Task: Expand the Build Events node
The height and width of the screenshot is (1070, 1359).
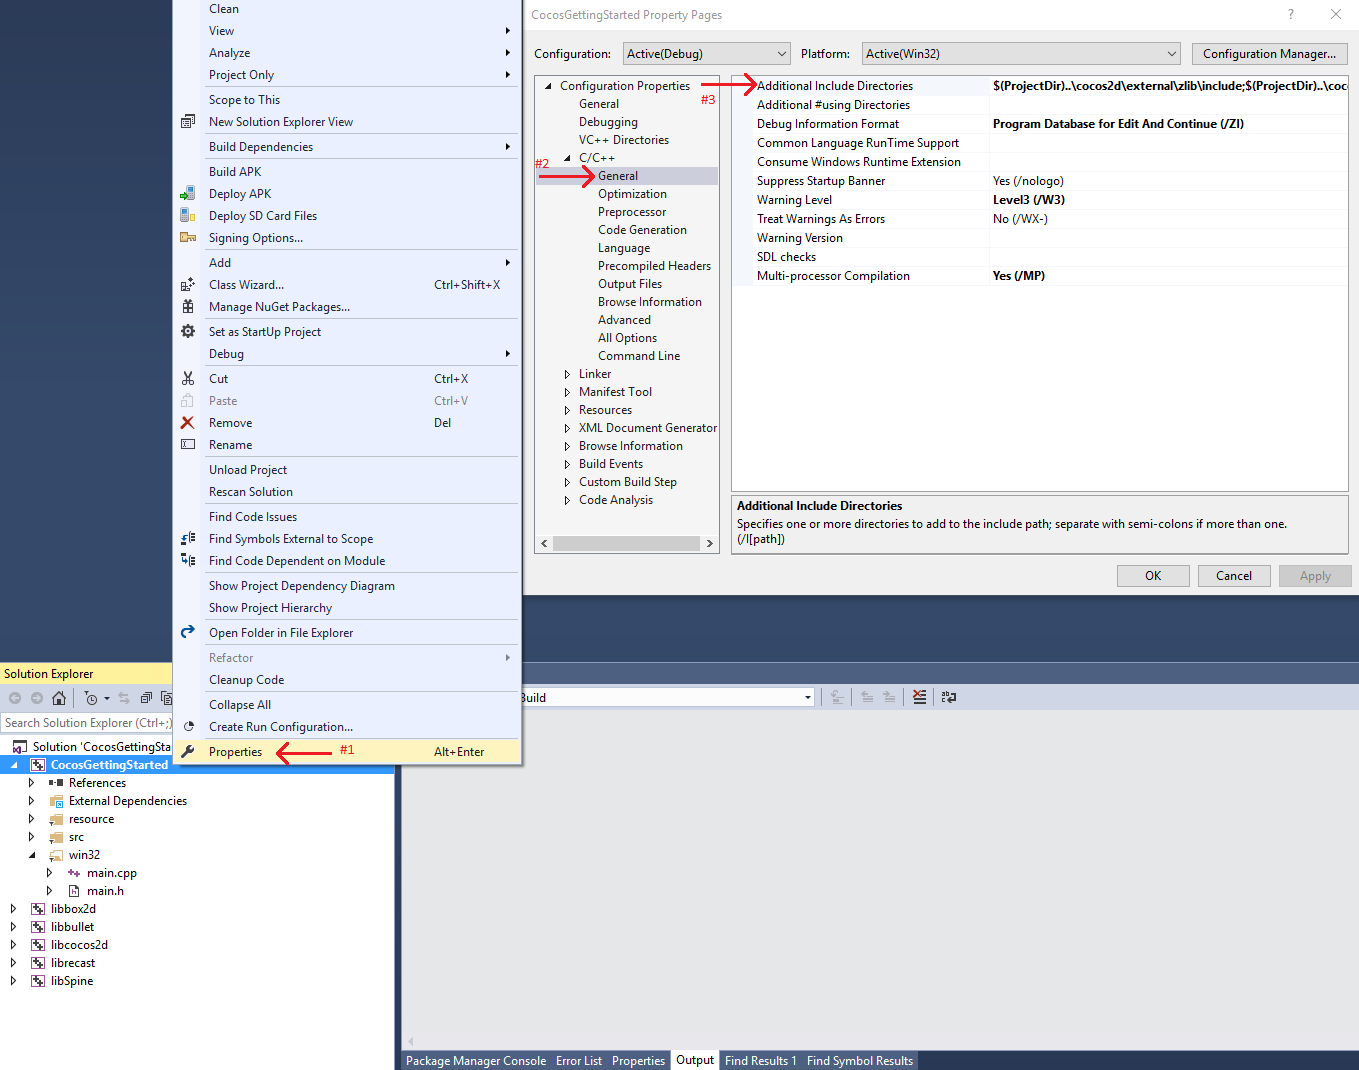Action: pos(567,464)
